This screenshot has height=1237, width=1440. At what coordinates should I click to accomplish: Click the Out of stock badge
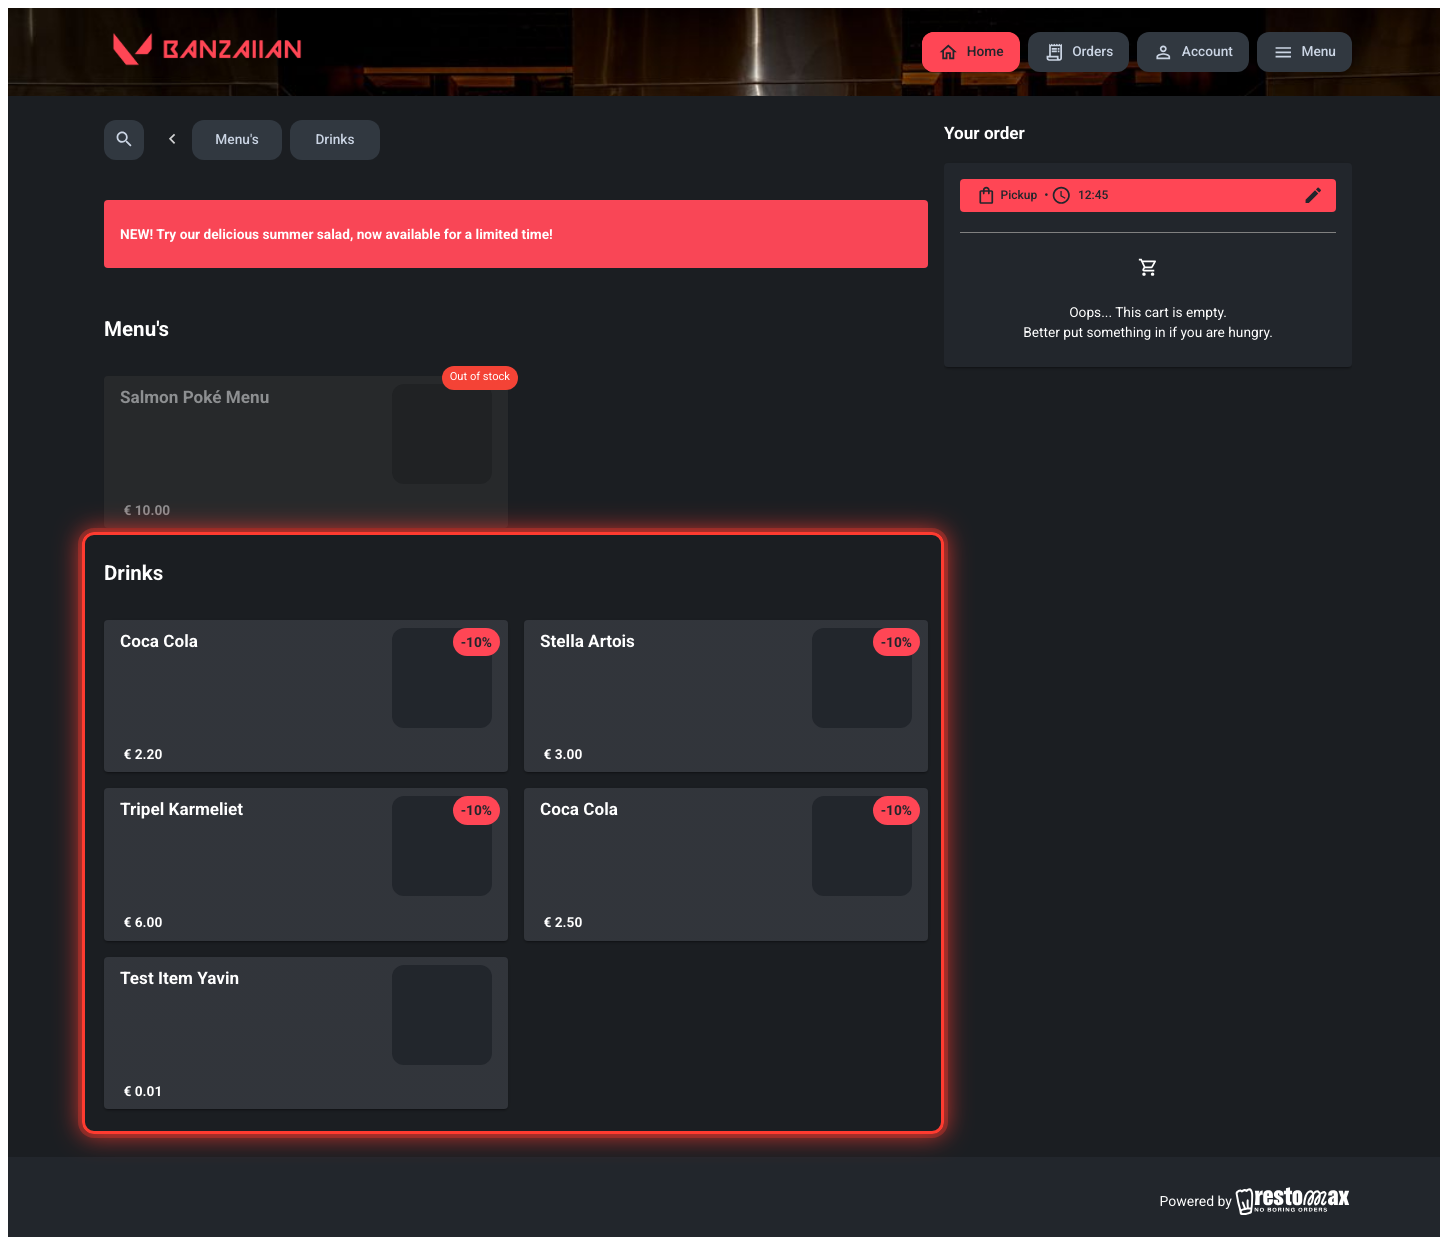pyautogui.click(x=480, y=377)
